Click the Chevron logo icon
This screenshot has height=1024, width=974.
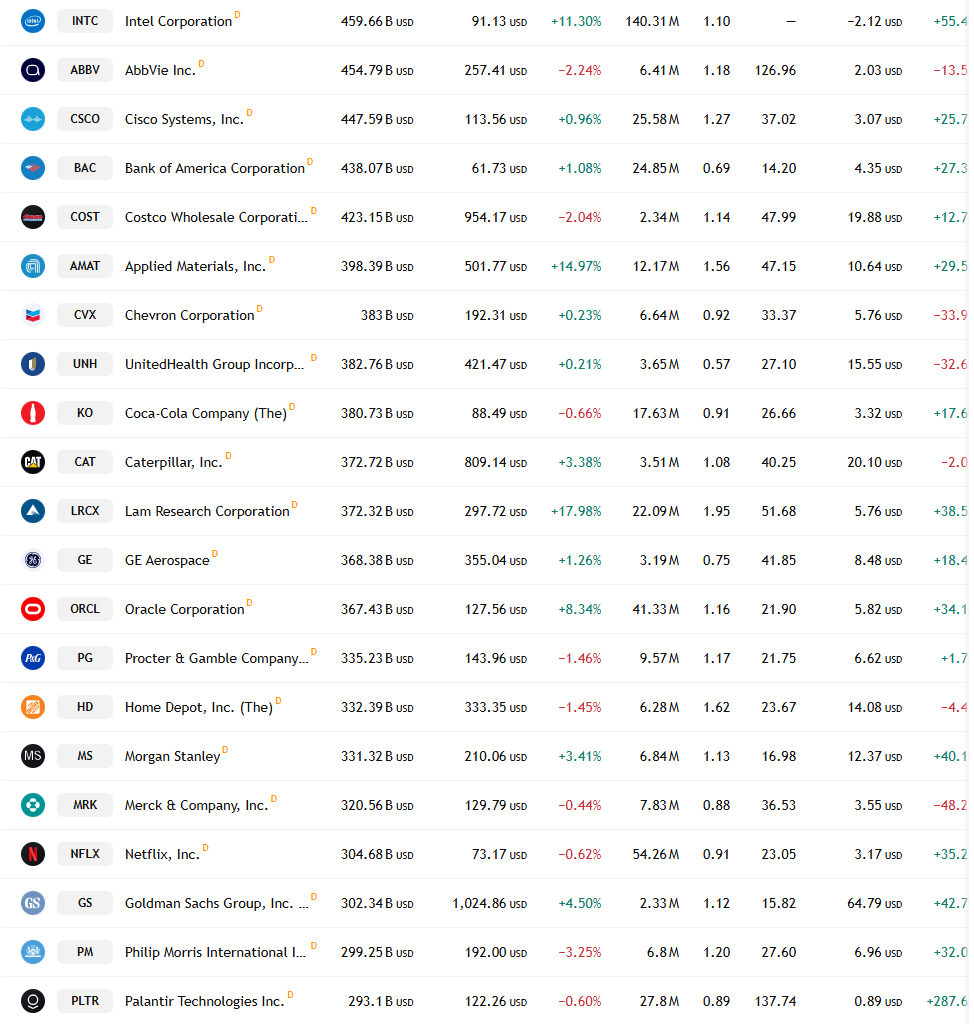(33, 315)
